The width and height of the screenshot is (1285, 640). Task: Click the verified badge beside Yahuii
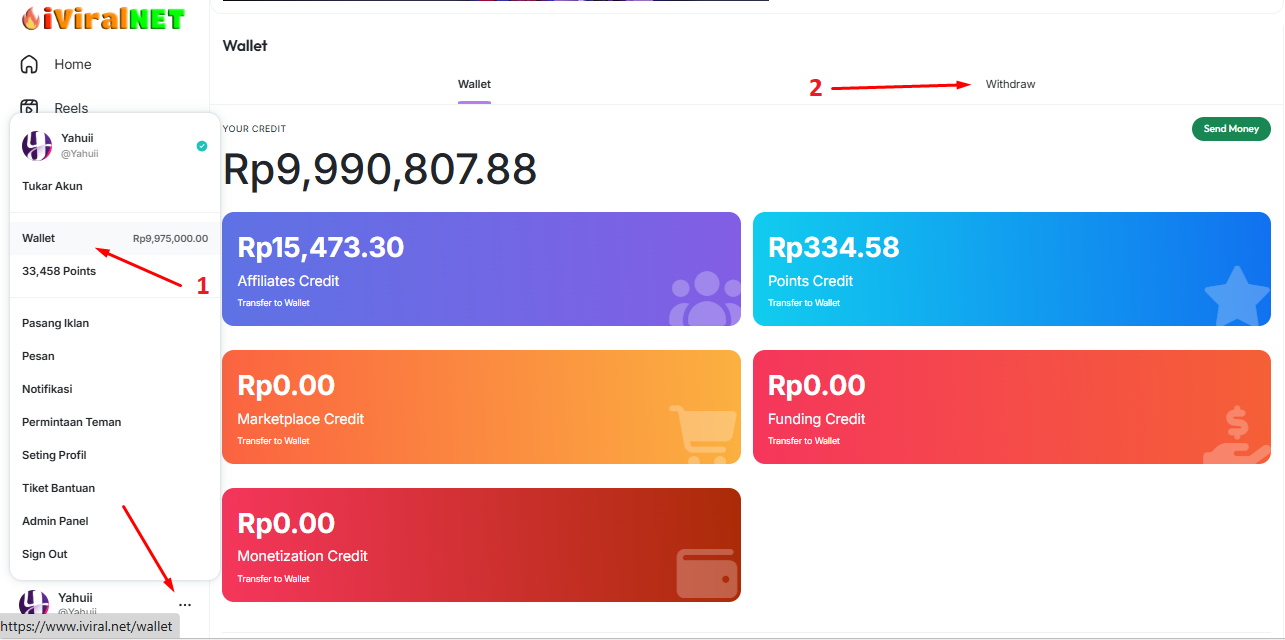(200, 145)
